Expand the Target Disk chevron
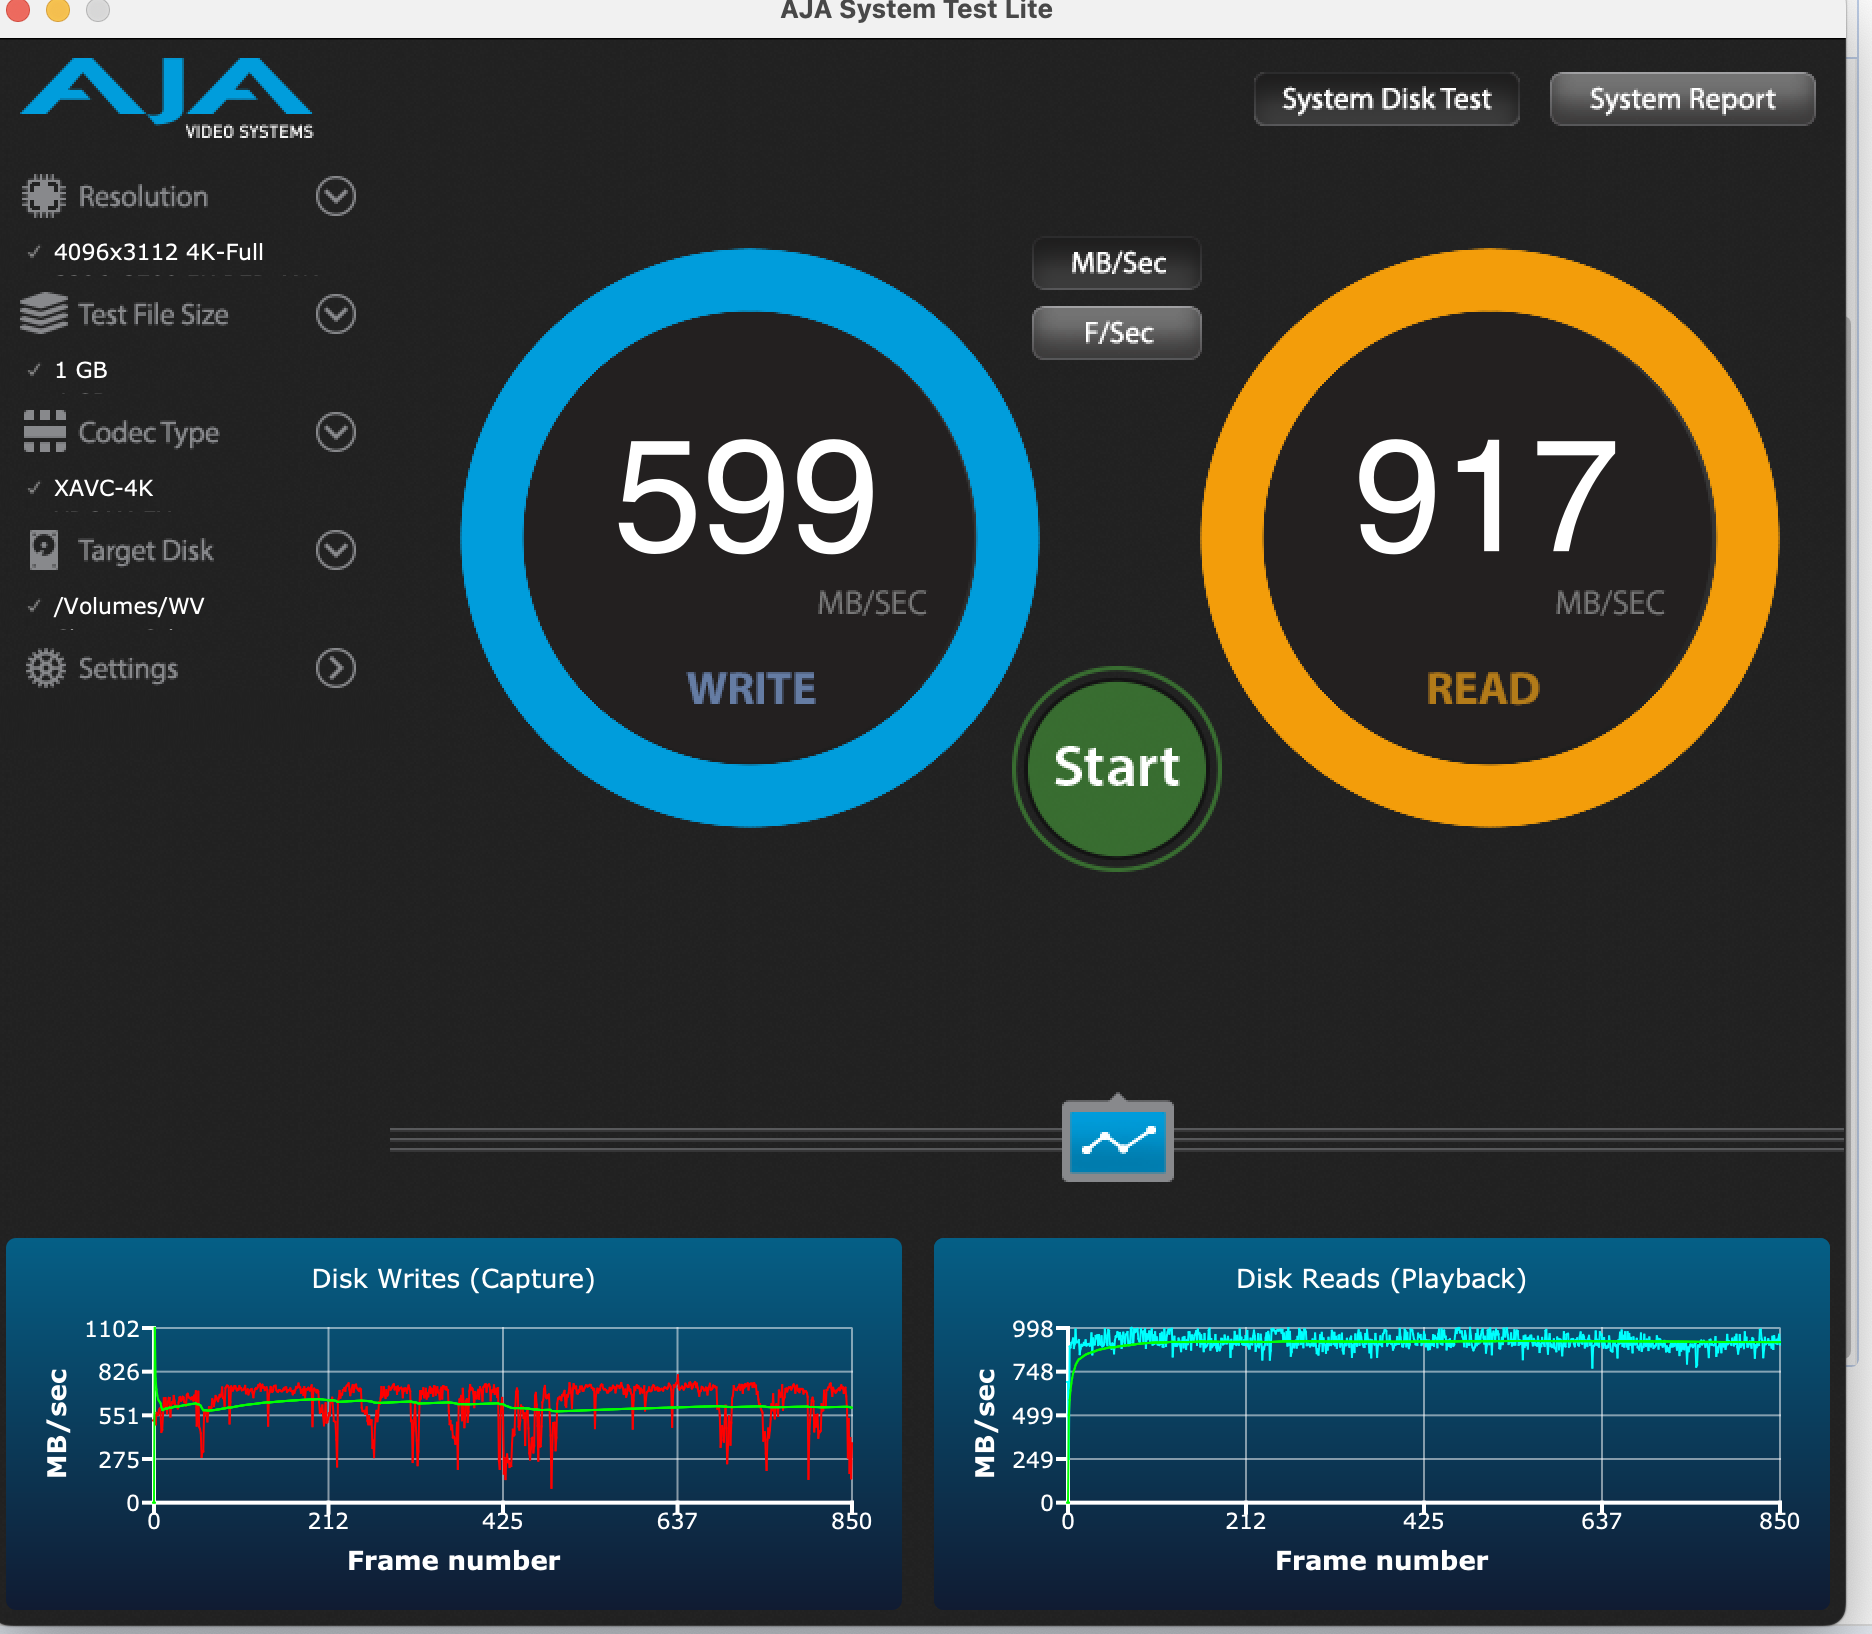1872x1634 pixels. pos(336,550)
